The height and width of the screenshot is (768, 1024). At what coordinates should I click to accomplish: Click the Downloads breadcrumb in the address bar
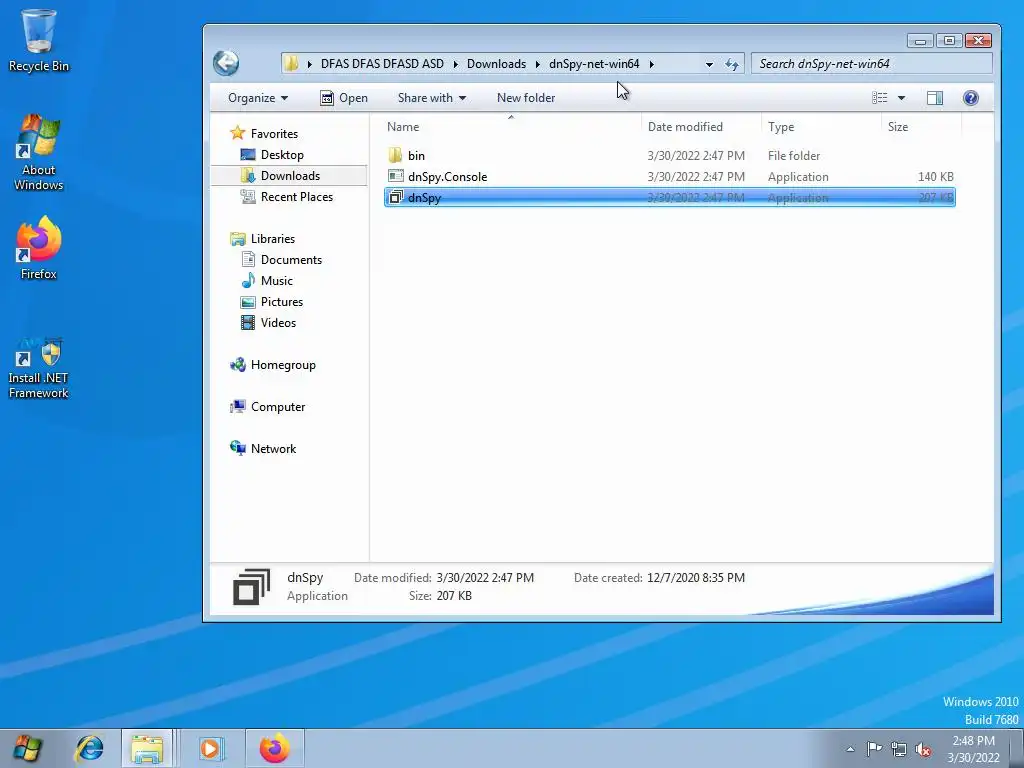coord(496,64)
